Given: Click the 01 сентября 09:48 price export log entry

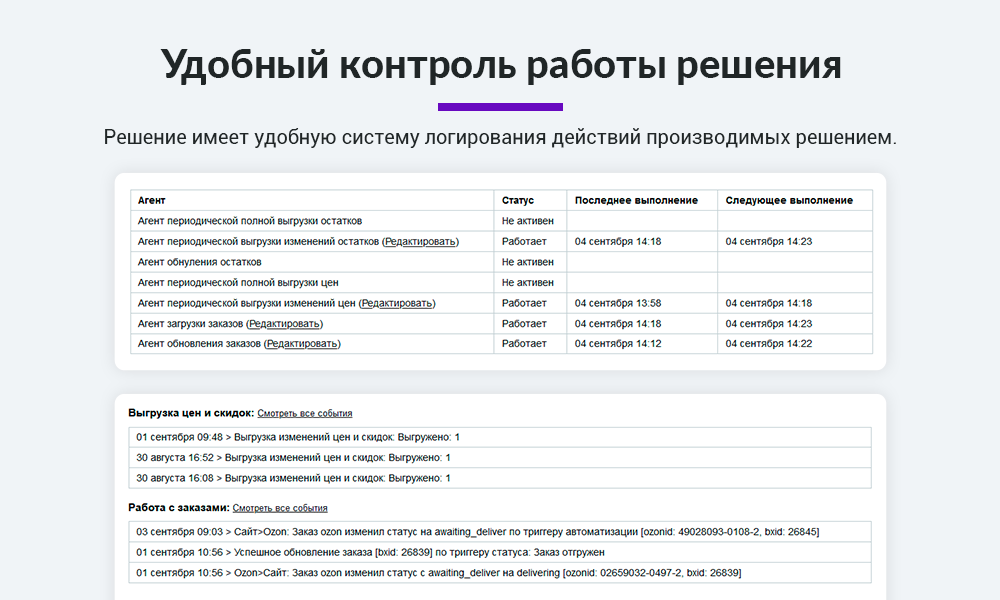Looking at the screenshot, I should pos(298,437).
